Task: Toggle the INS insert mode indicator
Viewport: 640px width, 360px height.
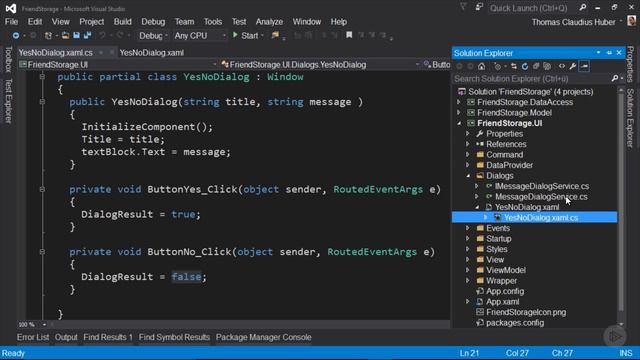Action: point(625,353)
